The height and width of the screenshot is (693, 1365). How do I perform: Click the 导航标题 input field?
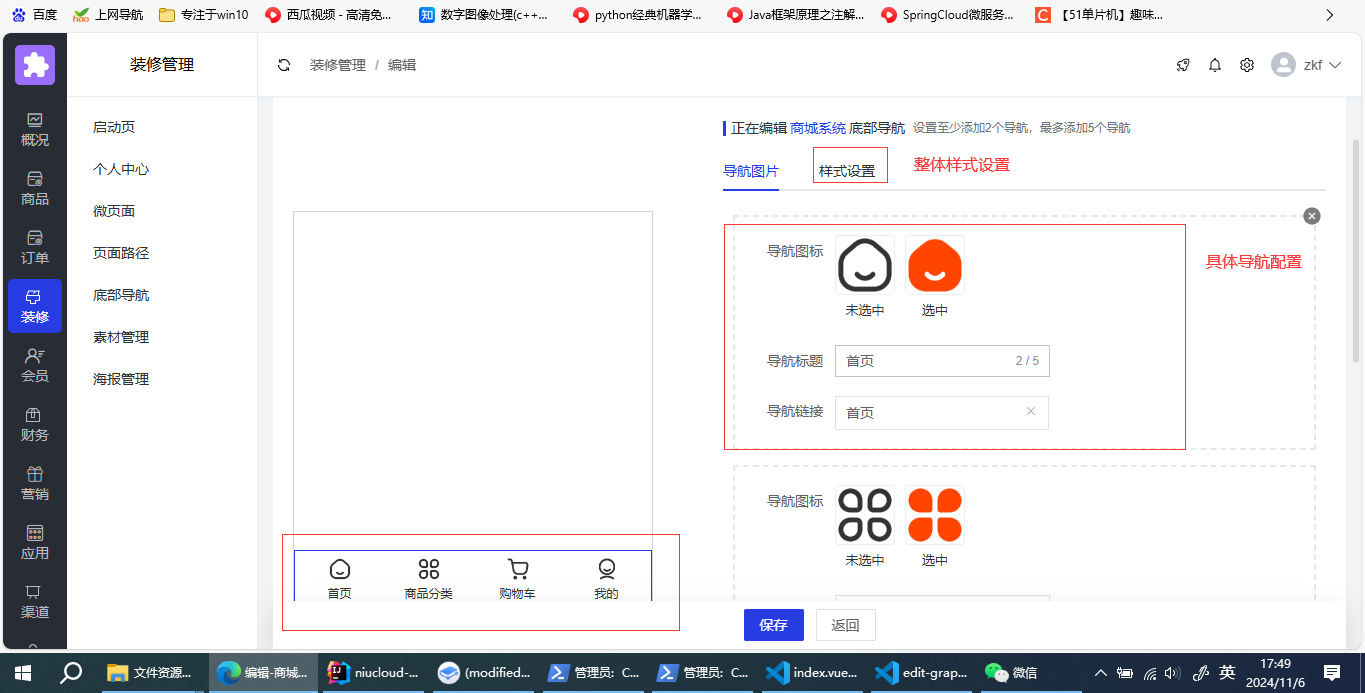(925, 361)
